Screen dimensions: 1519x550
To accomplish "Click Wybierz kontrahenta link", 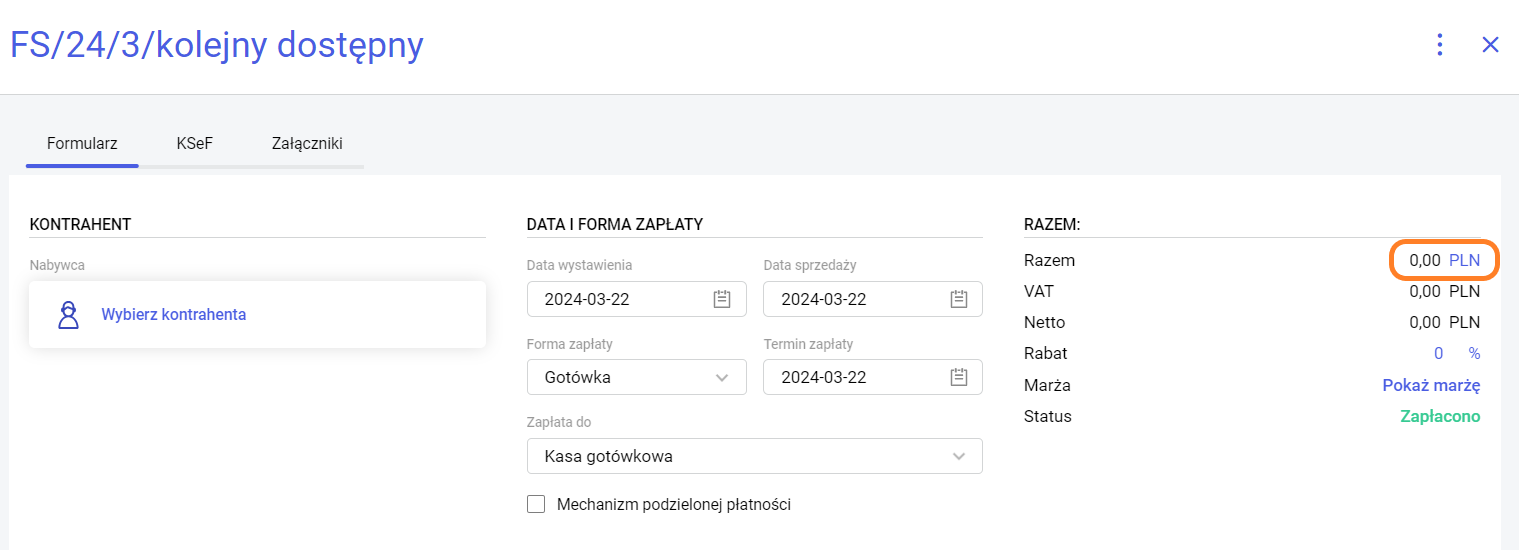I will coord(174,315).
